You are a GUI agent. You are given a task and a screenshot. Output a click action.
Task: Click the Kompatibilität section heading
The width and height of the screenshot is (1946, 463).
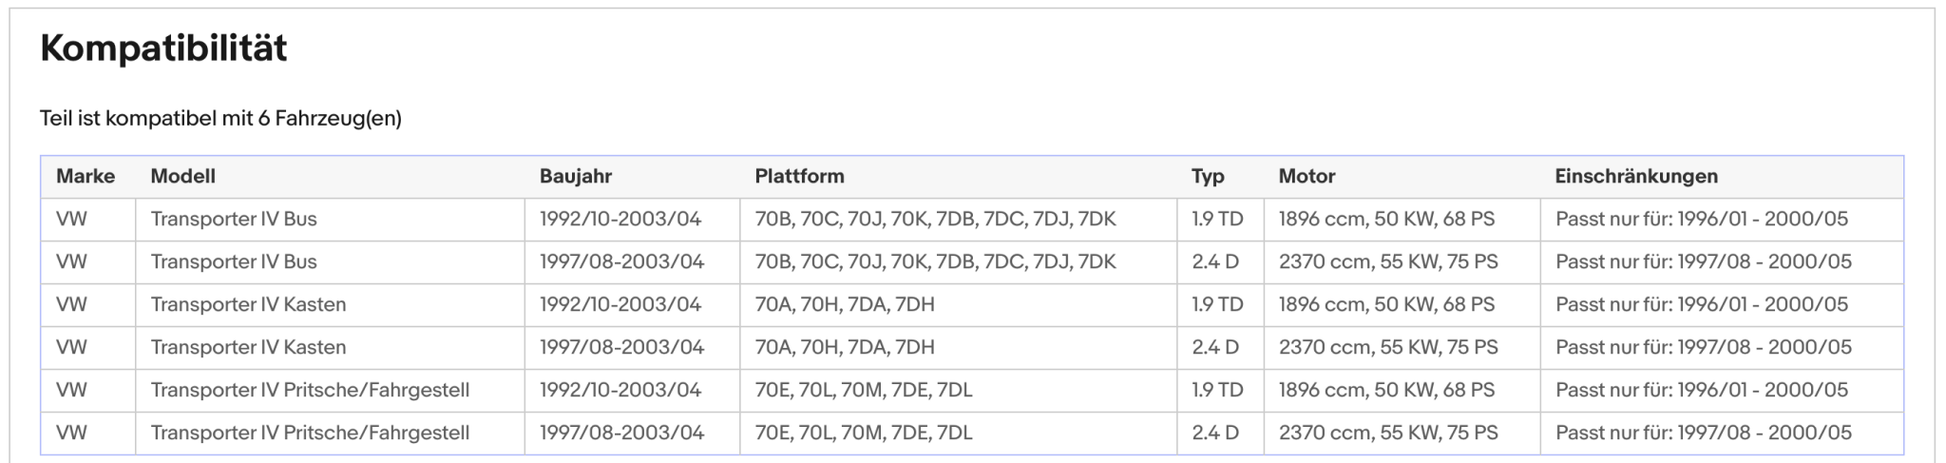(163, 48)
